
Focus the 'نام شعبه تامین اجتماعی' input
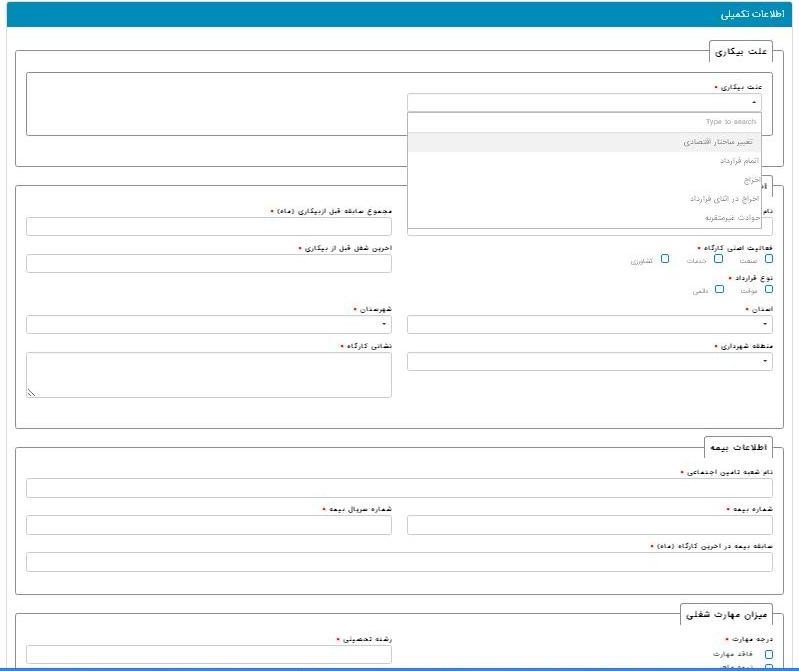coord(399,488)
